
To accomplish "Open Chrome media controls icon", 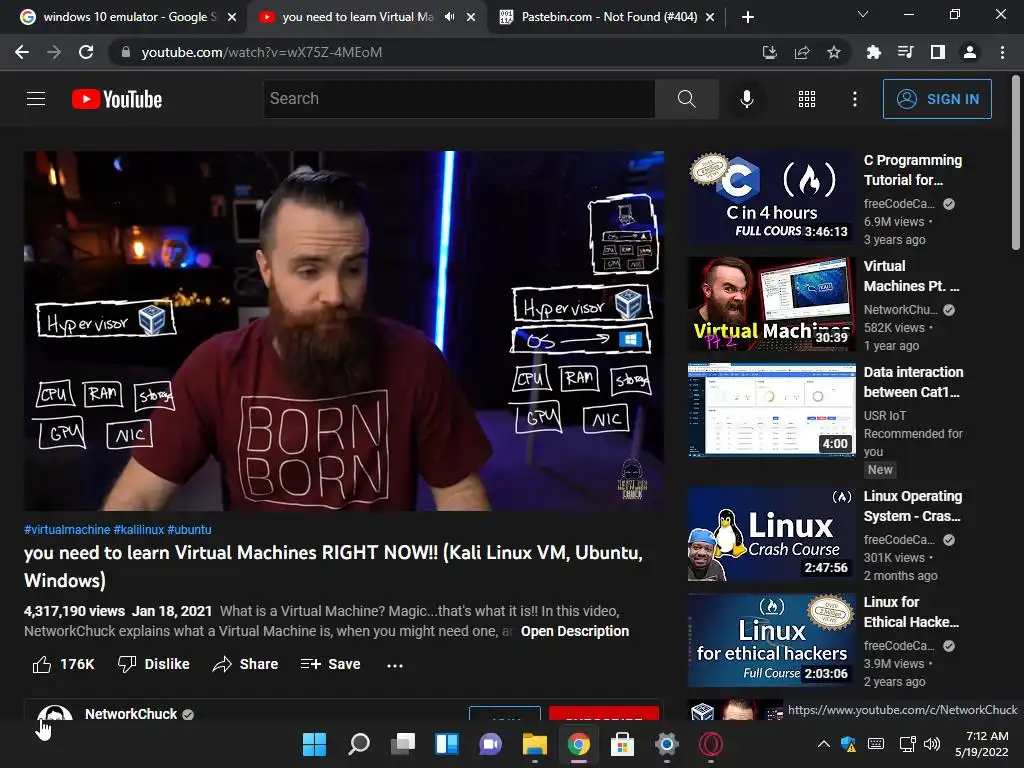I will (905, 52).
